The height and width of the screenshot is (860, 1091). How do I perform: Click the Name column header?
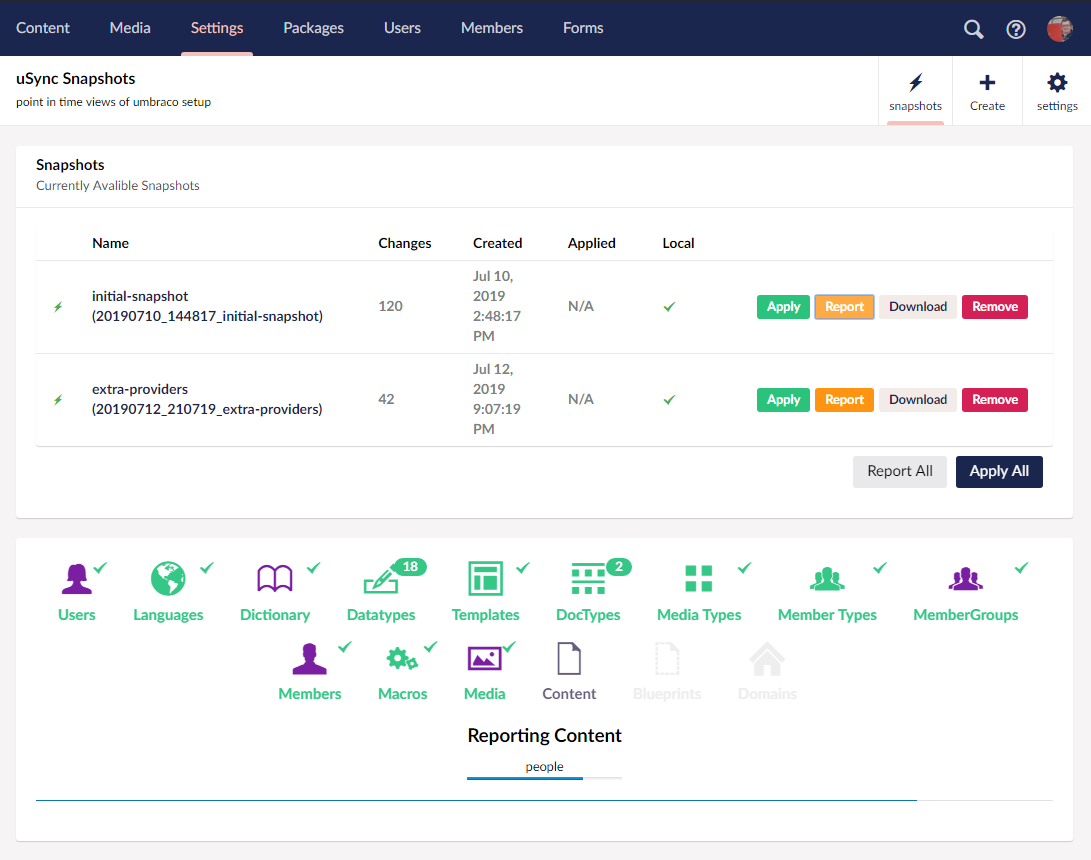pos(110,244)
